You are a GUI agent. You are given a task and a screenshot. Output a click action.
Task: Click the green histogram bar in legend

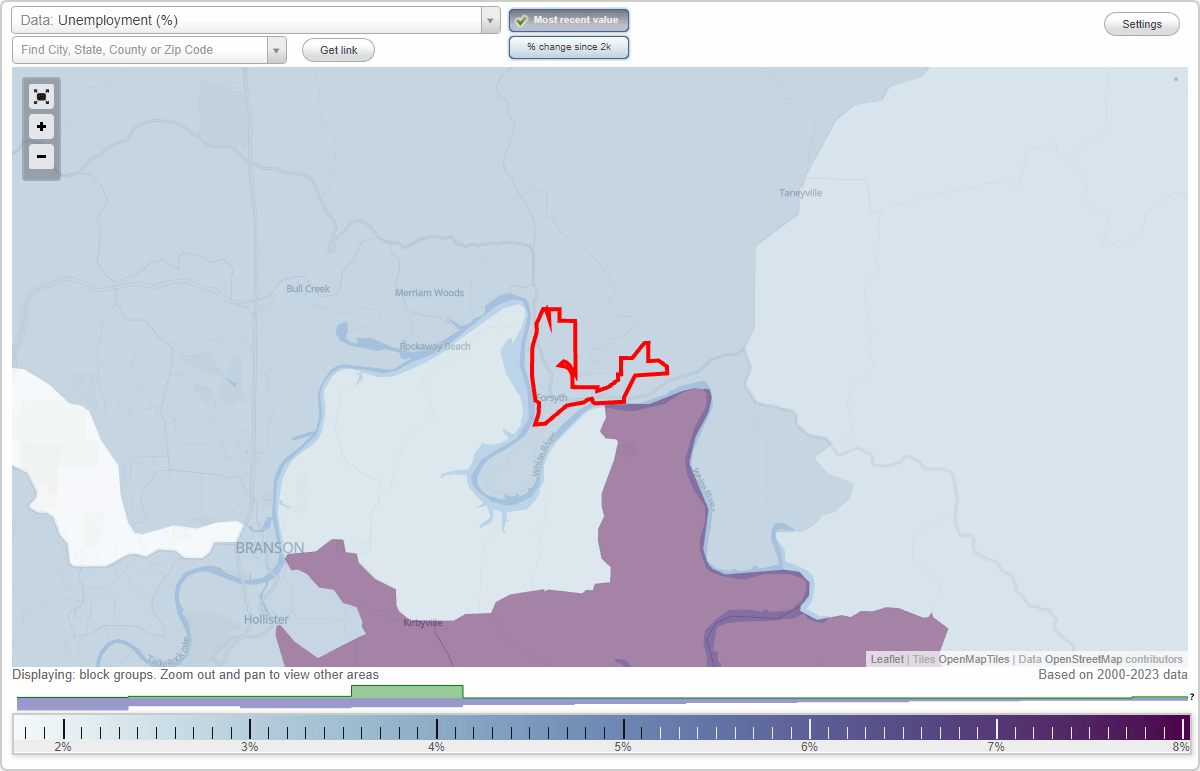click(407, 692)
